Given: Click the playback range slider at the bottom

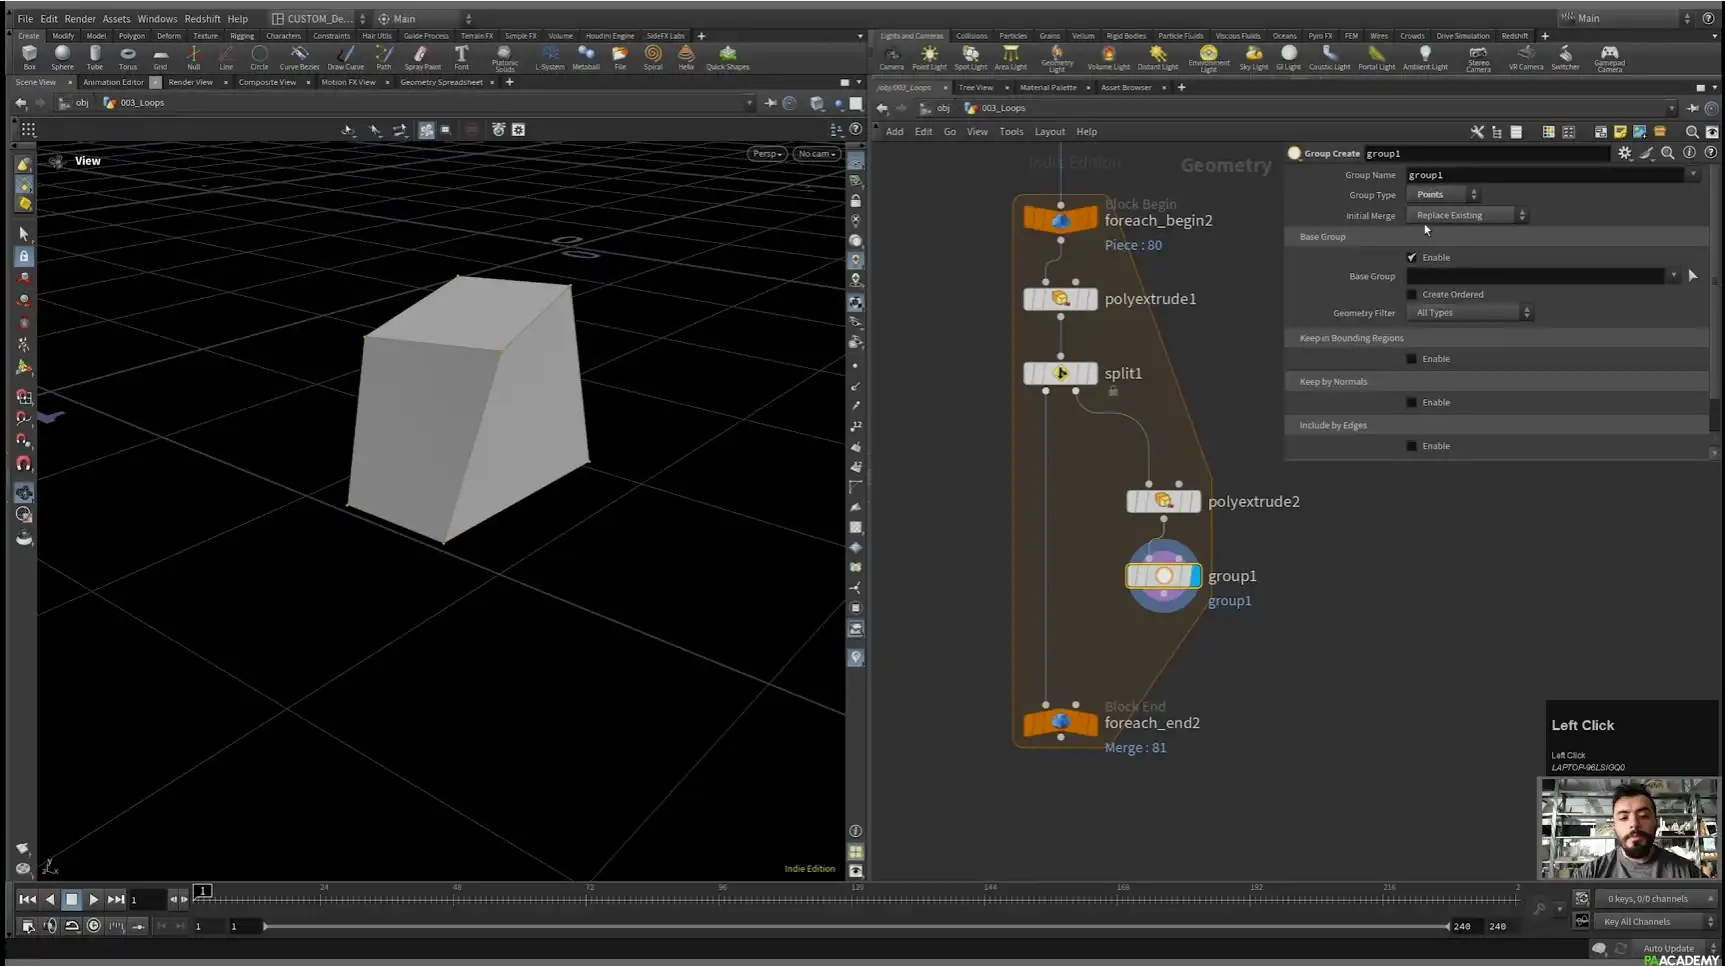Looking at the screenshot, I should pos(850,926).
